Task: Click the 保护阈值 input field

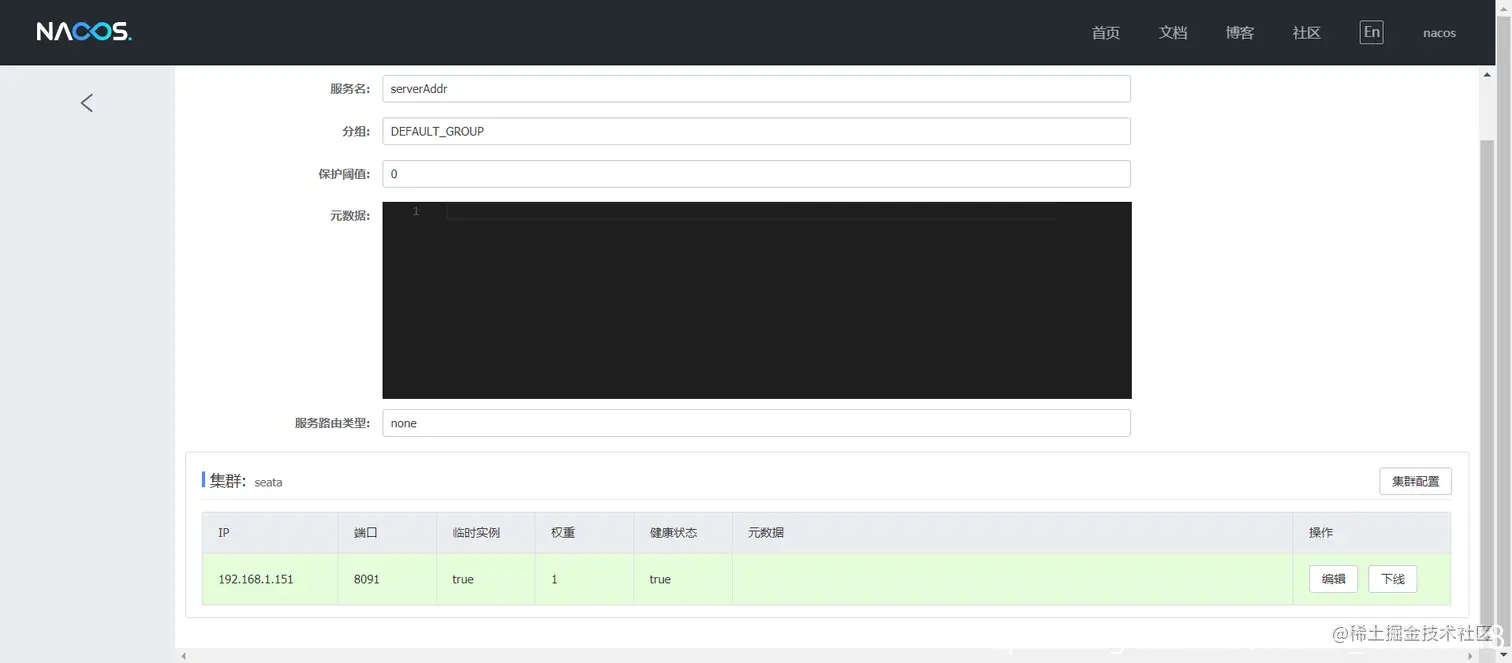Action: pos(756,174)
